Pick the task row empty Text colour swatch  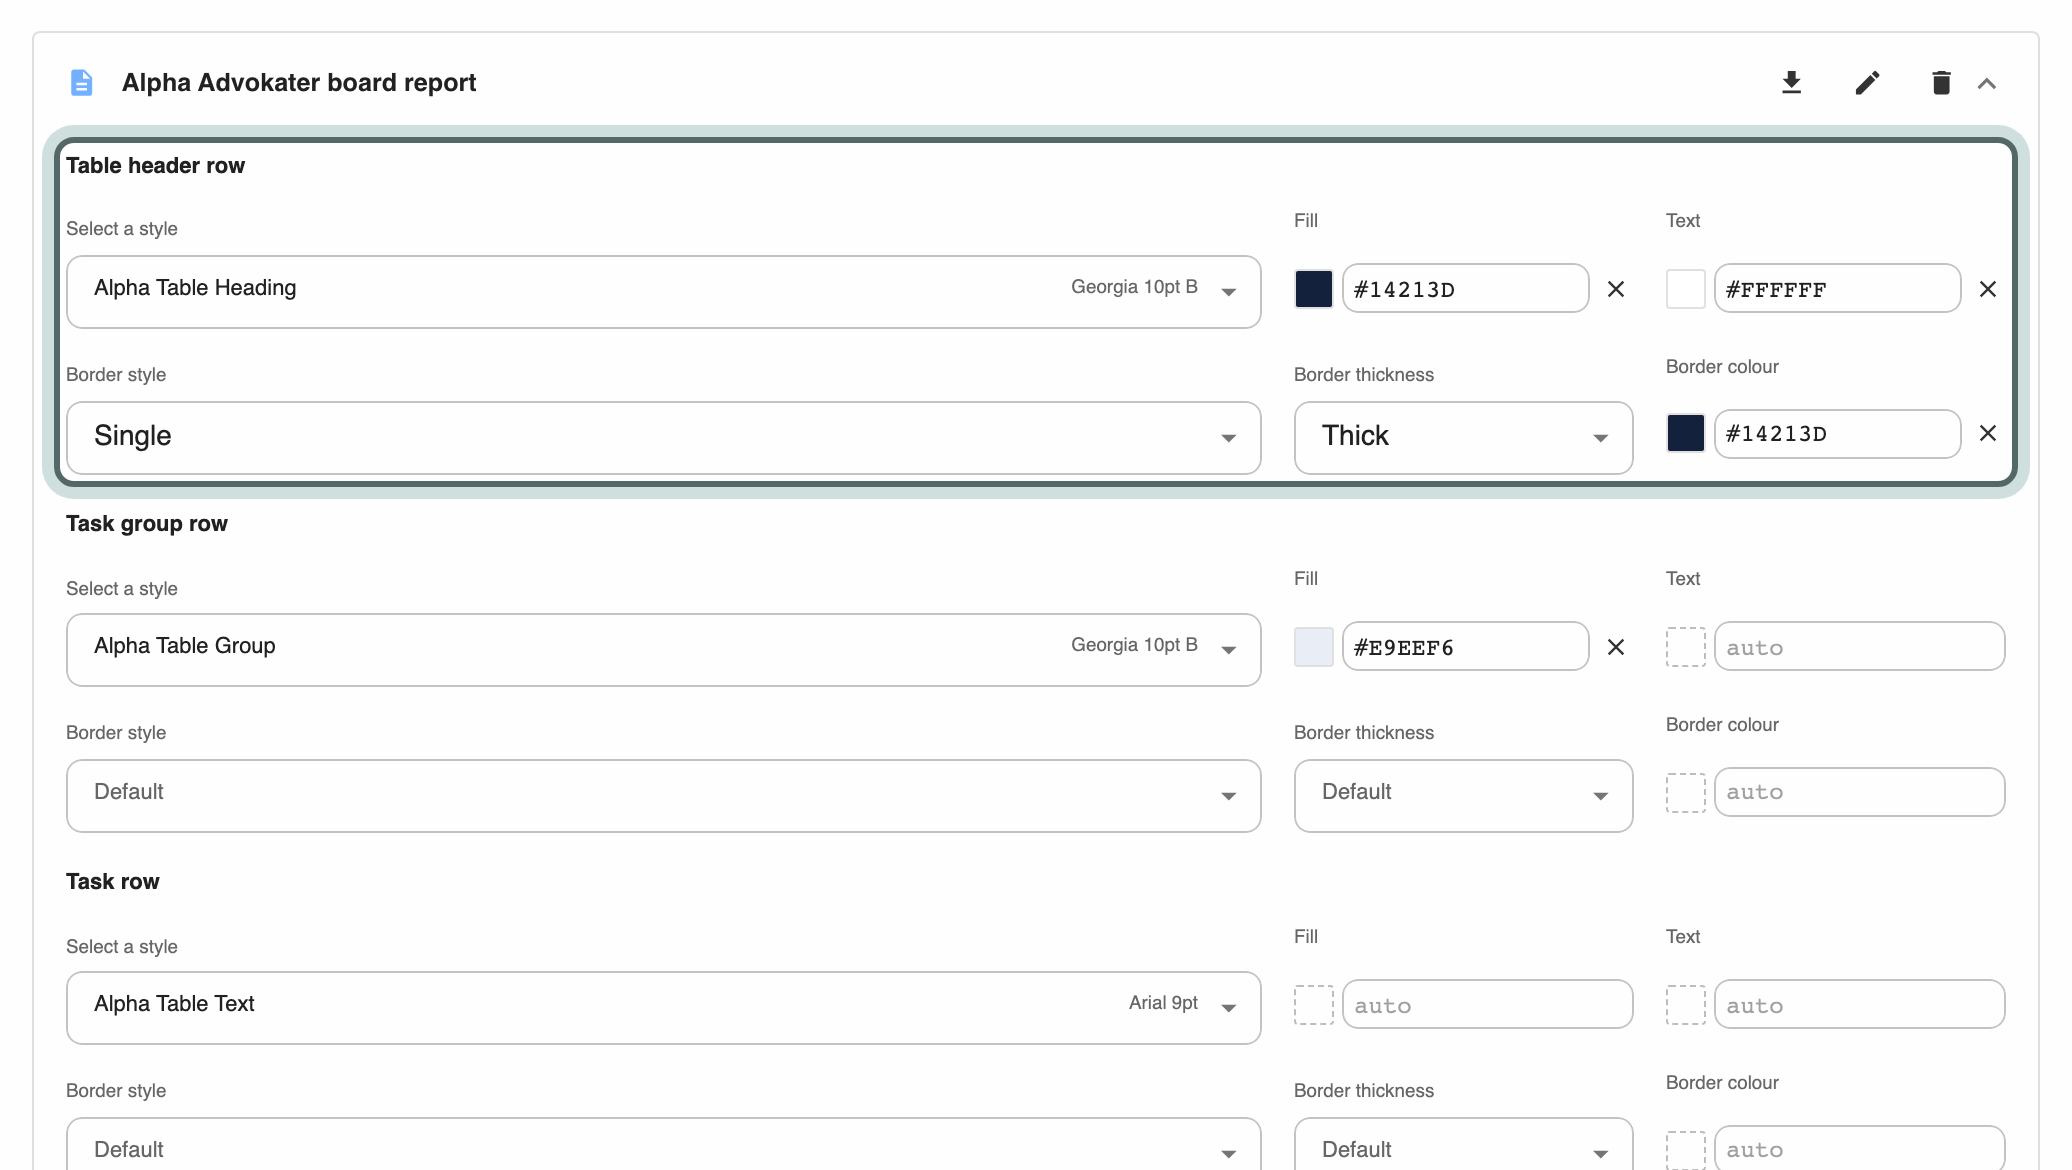pos(1686,1005)
